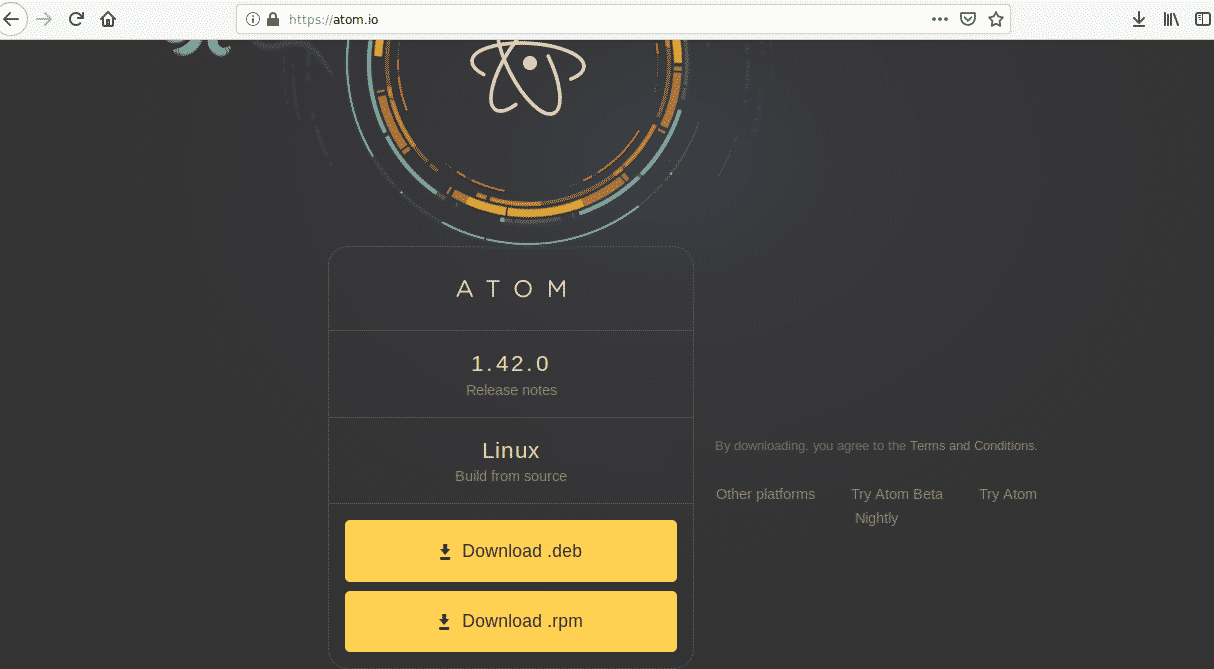The image size is (1214, 669).
Task: Click the address bar showing atom.io
Action: pyautogui.click(x=600, y=19)
